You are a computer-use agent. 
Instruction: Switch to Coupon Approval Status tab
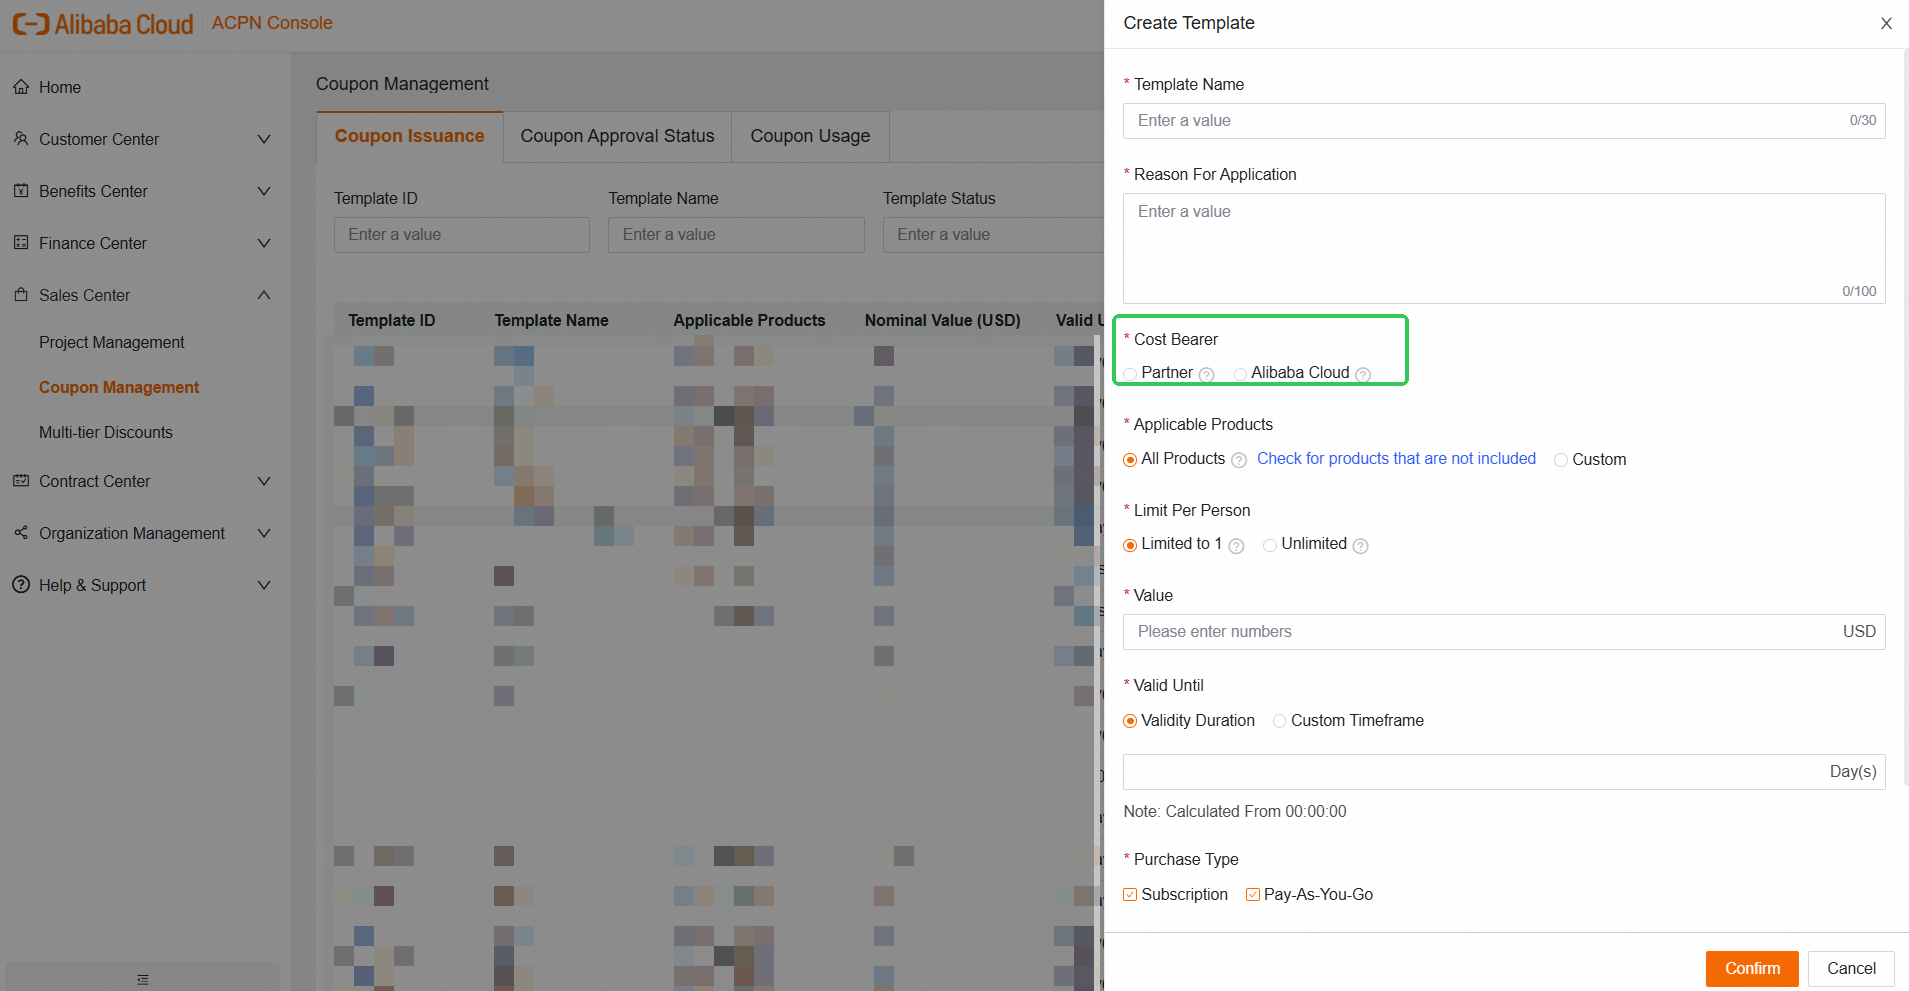click(617, 136)
